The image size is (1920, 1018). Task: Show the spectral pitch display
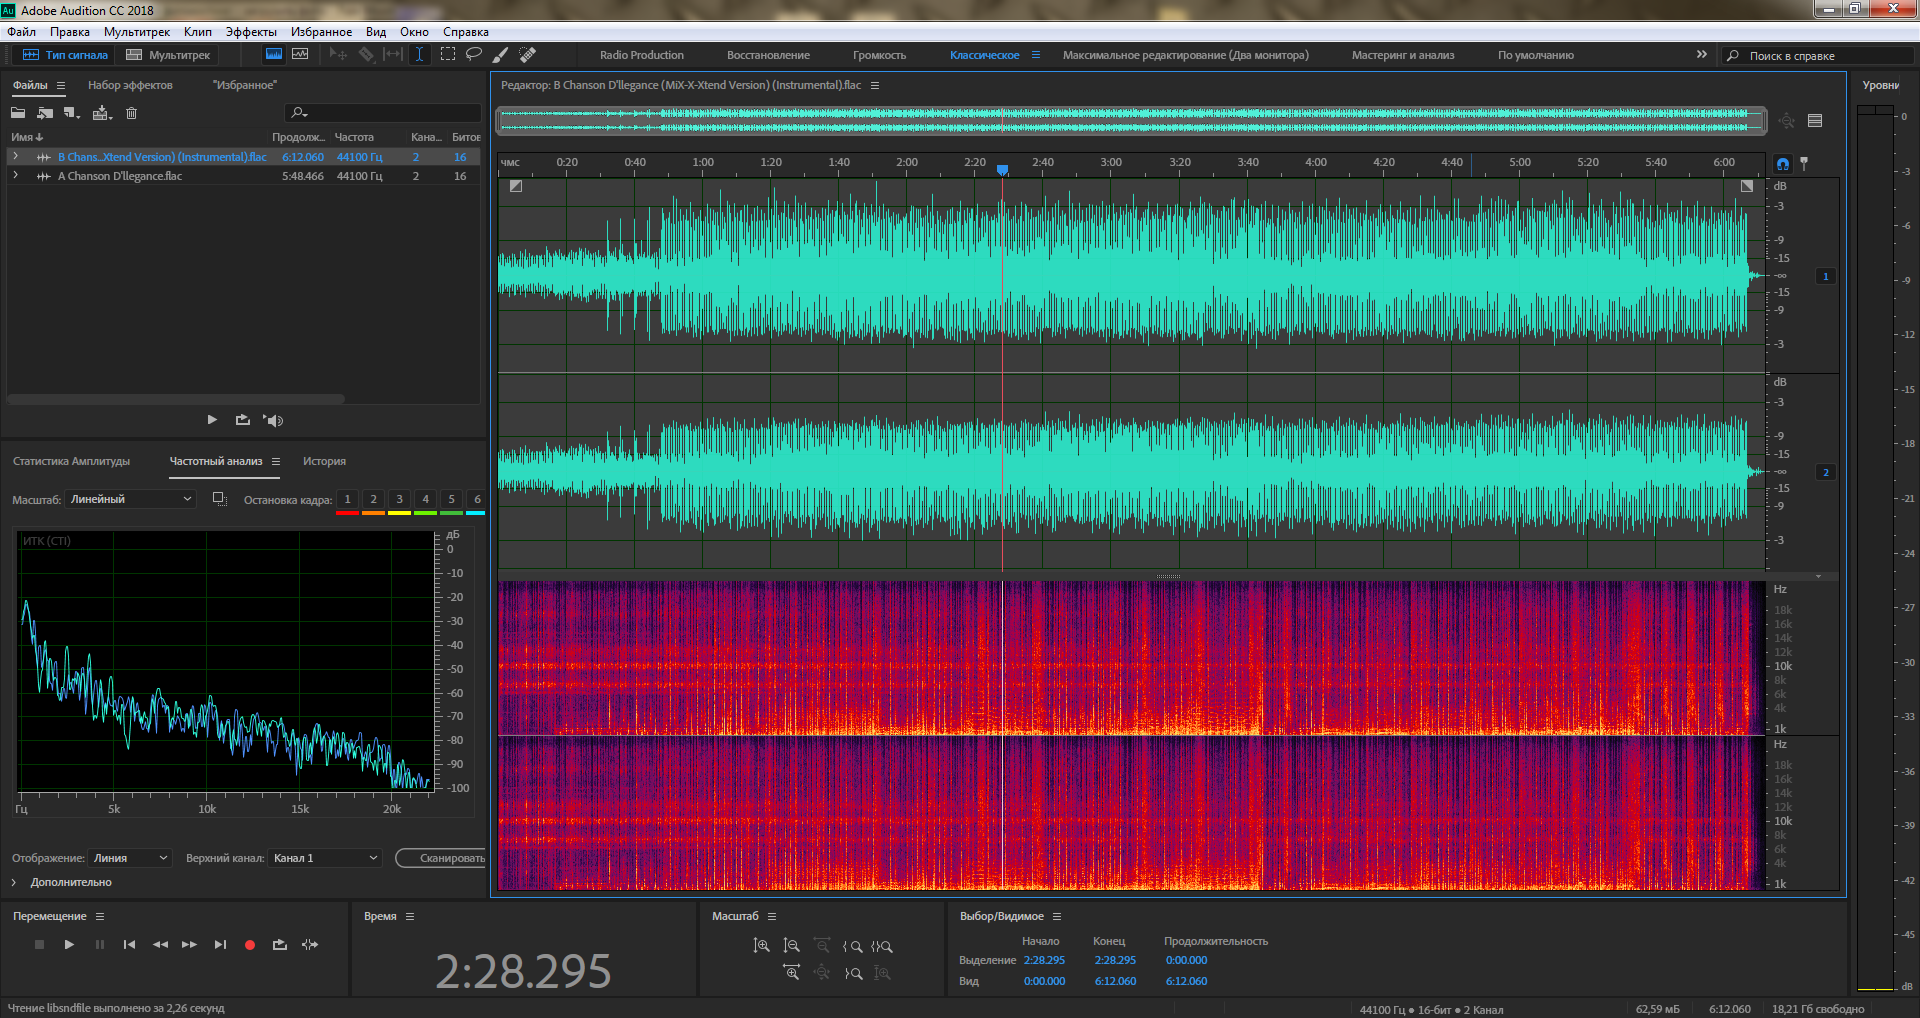click(x=300, y=55)
